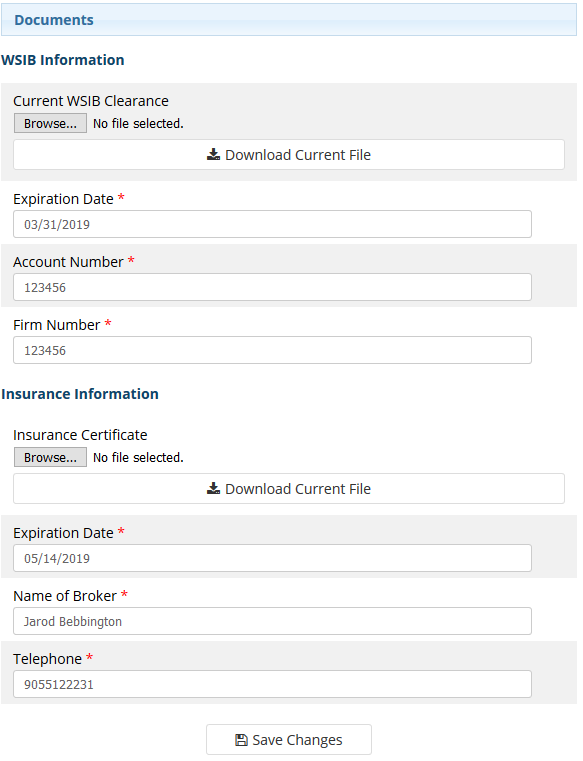Viewport: 583px width, 761px height.
Task: Edit the WSIB Expiration Date field
Action: (272, 224)
